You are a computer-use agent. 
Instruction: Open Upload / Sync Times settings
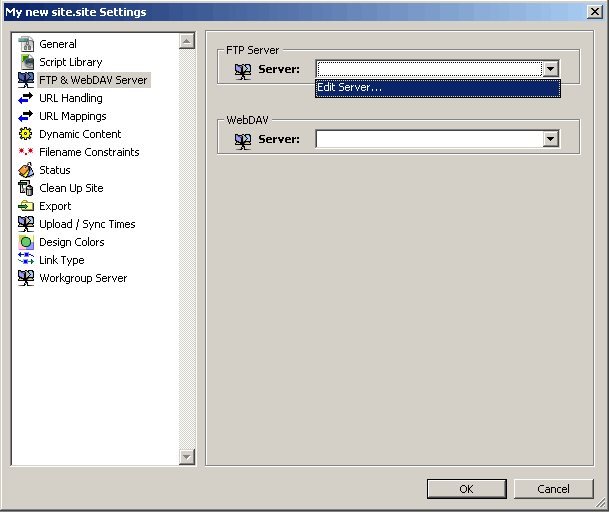pos(87,224)
